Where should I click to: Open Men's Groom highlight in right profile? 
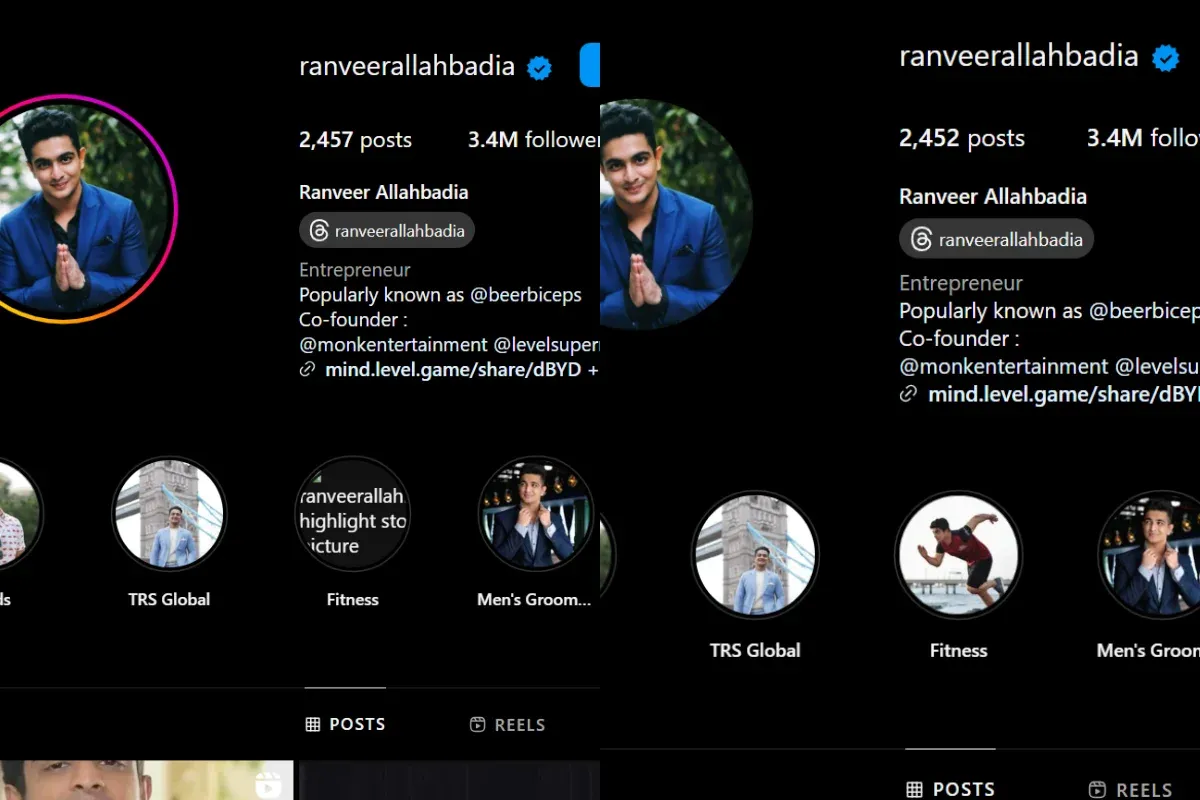click(x=1150, y=554)
